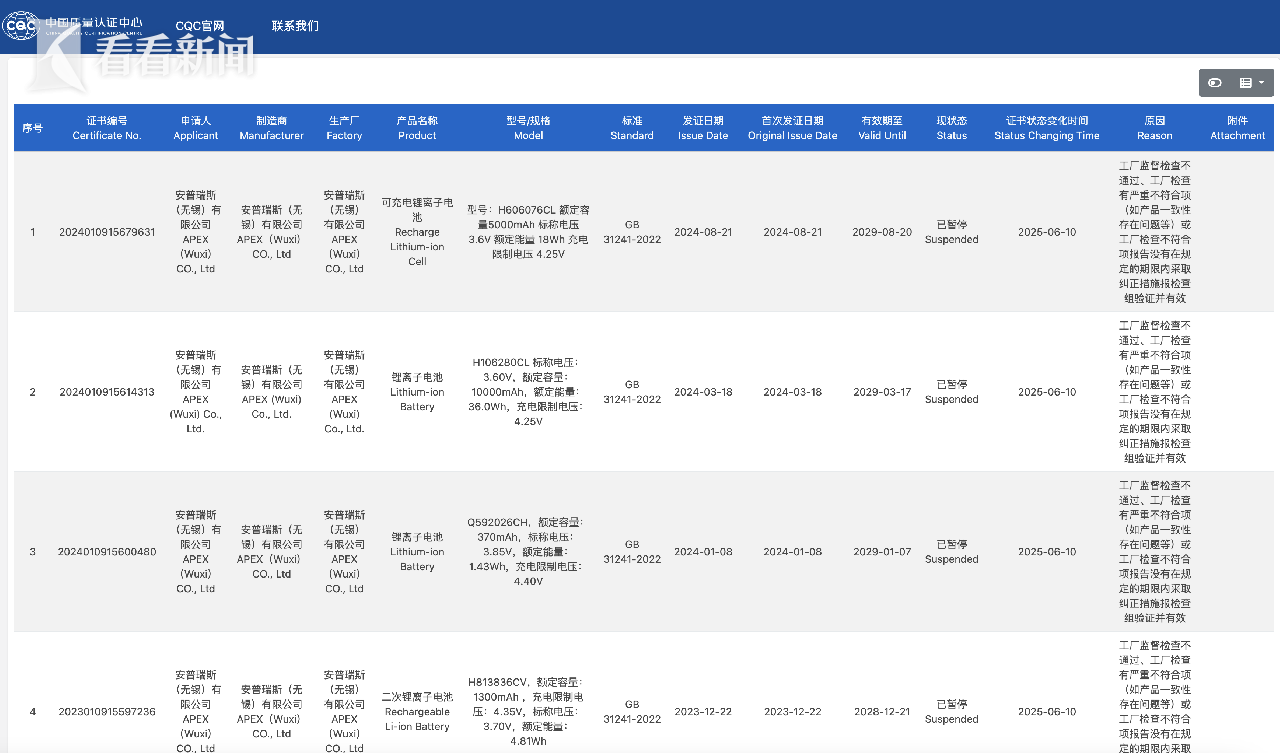
Task: Click the Model column header
Action: click(529, 128)
